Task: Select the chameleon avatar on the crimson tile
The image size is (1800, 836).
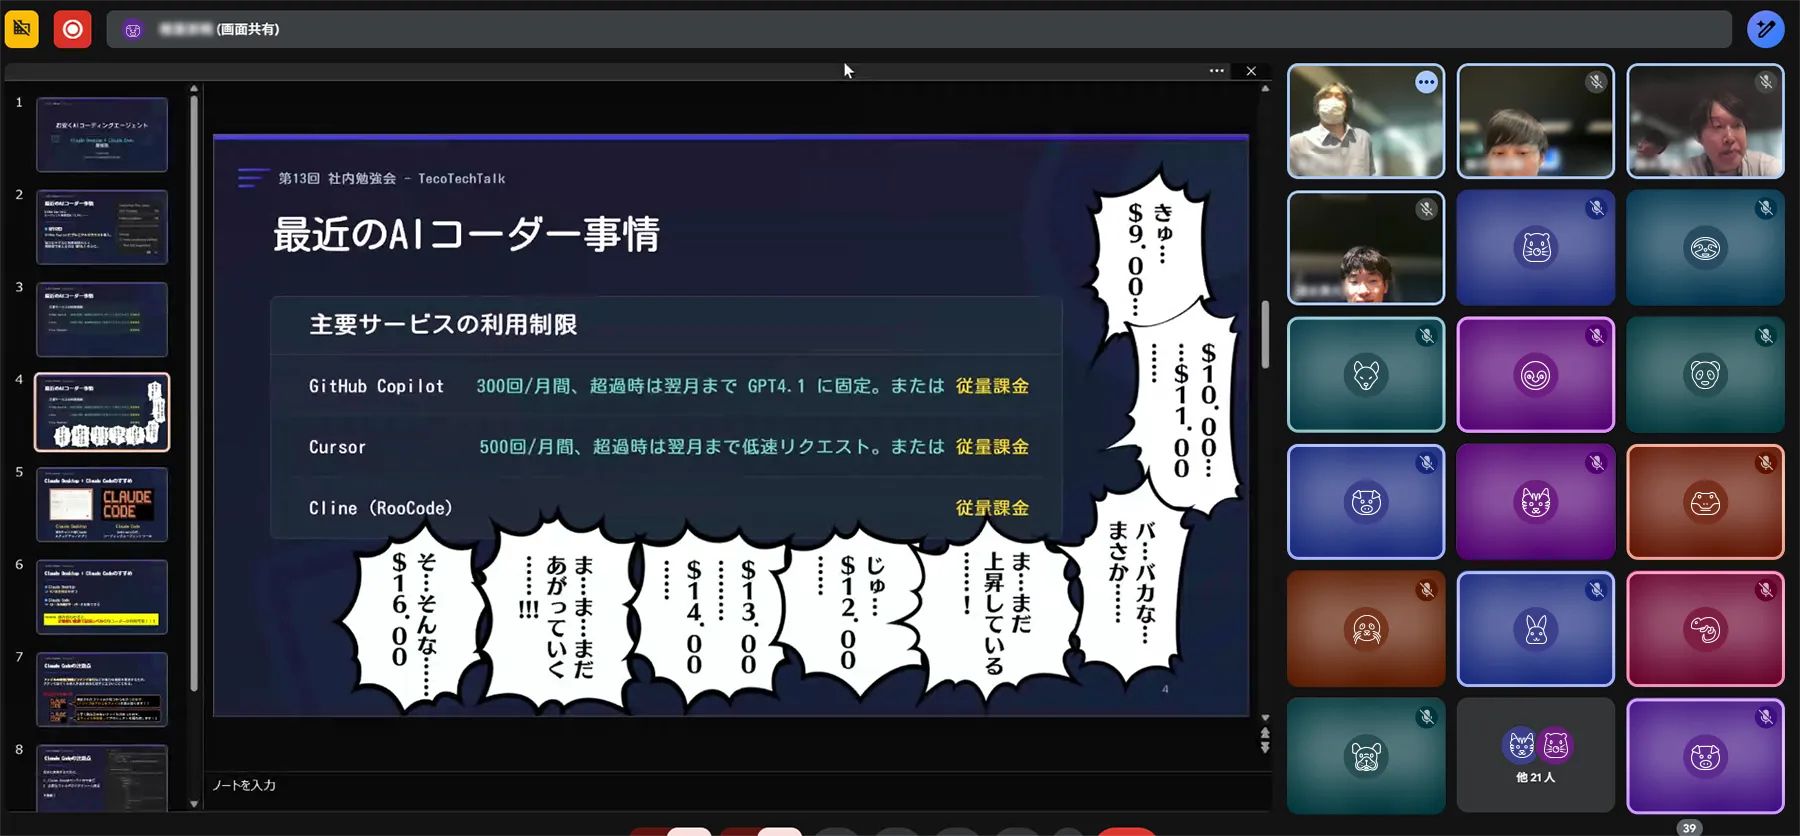Action: tap(1706, 629)
